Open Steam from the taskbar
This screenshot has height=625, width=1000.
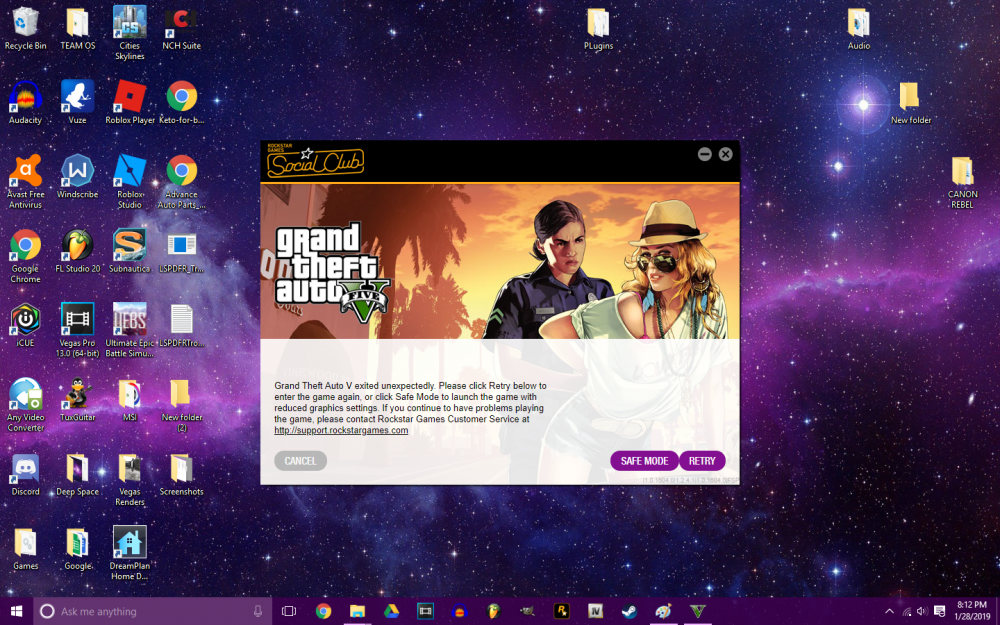[628, 611]
